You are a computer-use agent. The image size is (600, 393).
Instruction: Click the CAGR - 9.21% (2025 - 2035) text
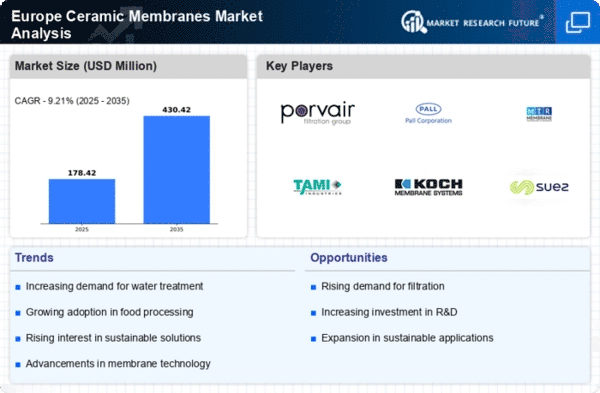72,101
